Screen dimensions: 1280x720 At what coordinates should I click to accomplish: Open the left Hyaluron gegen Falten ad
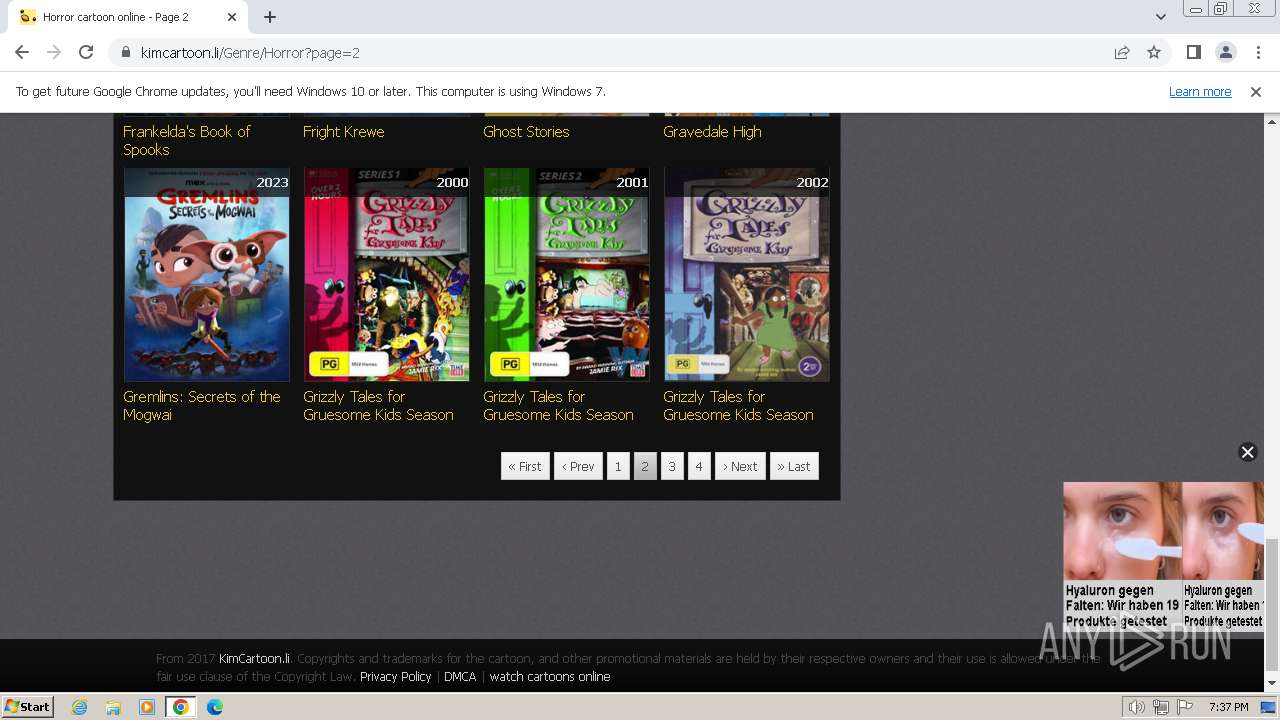tap(1122, 556)
